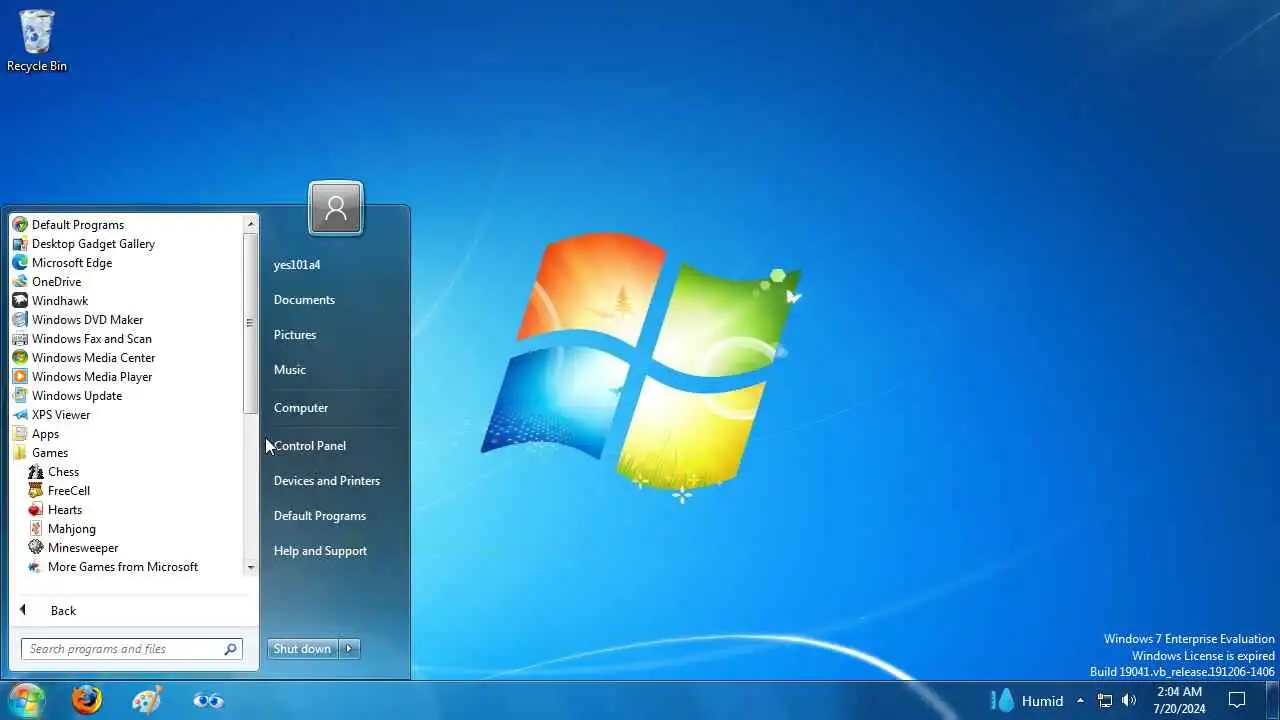The image size is (1280, 720).
Task: Open Help and Support
Action: point(320,551)
